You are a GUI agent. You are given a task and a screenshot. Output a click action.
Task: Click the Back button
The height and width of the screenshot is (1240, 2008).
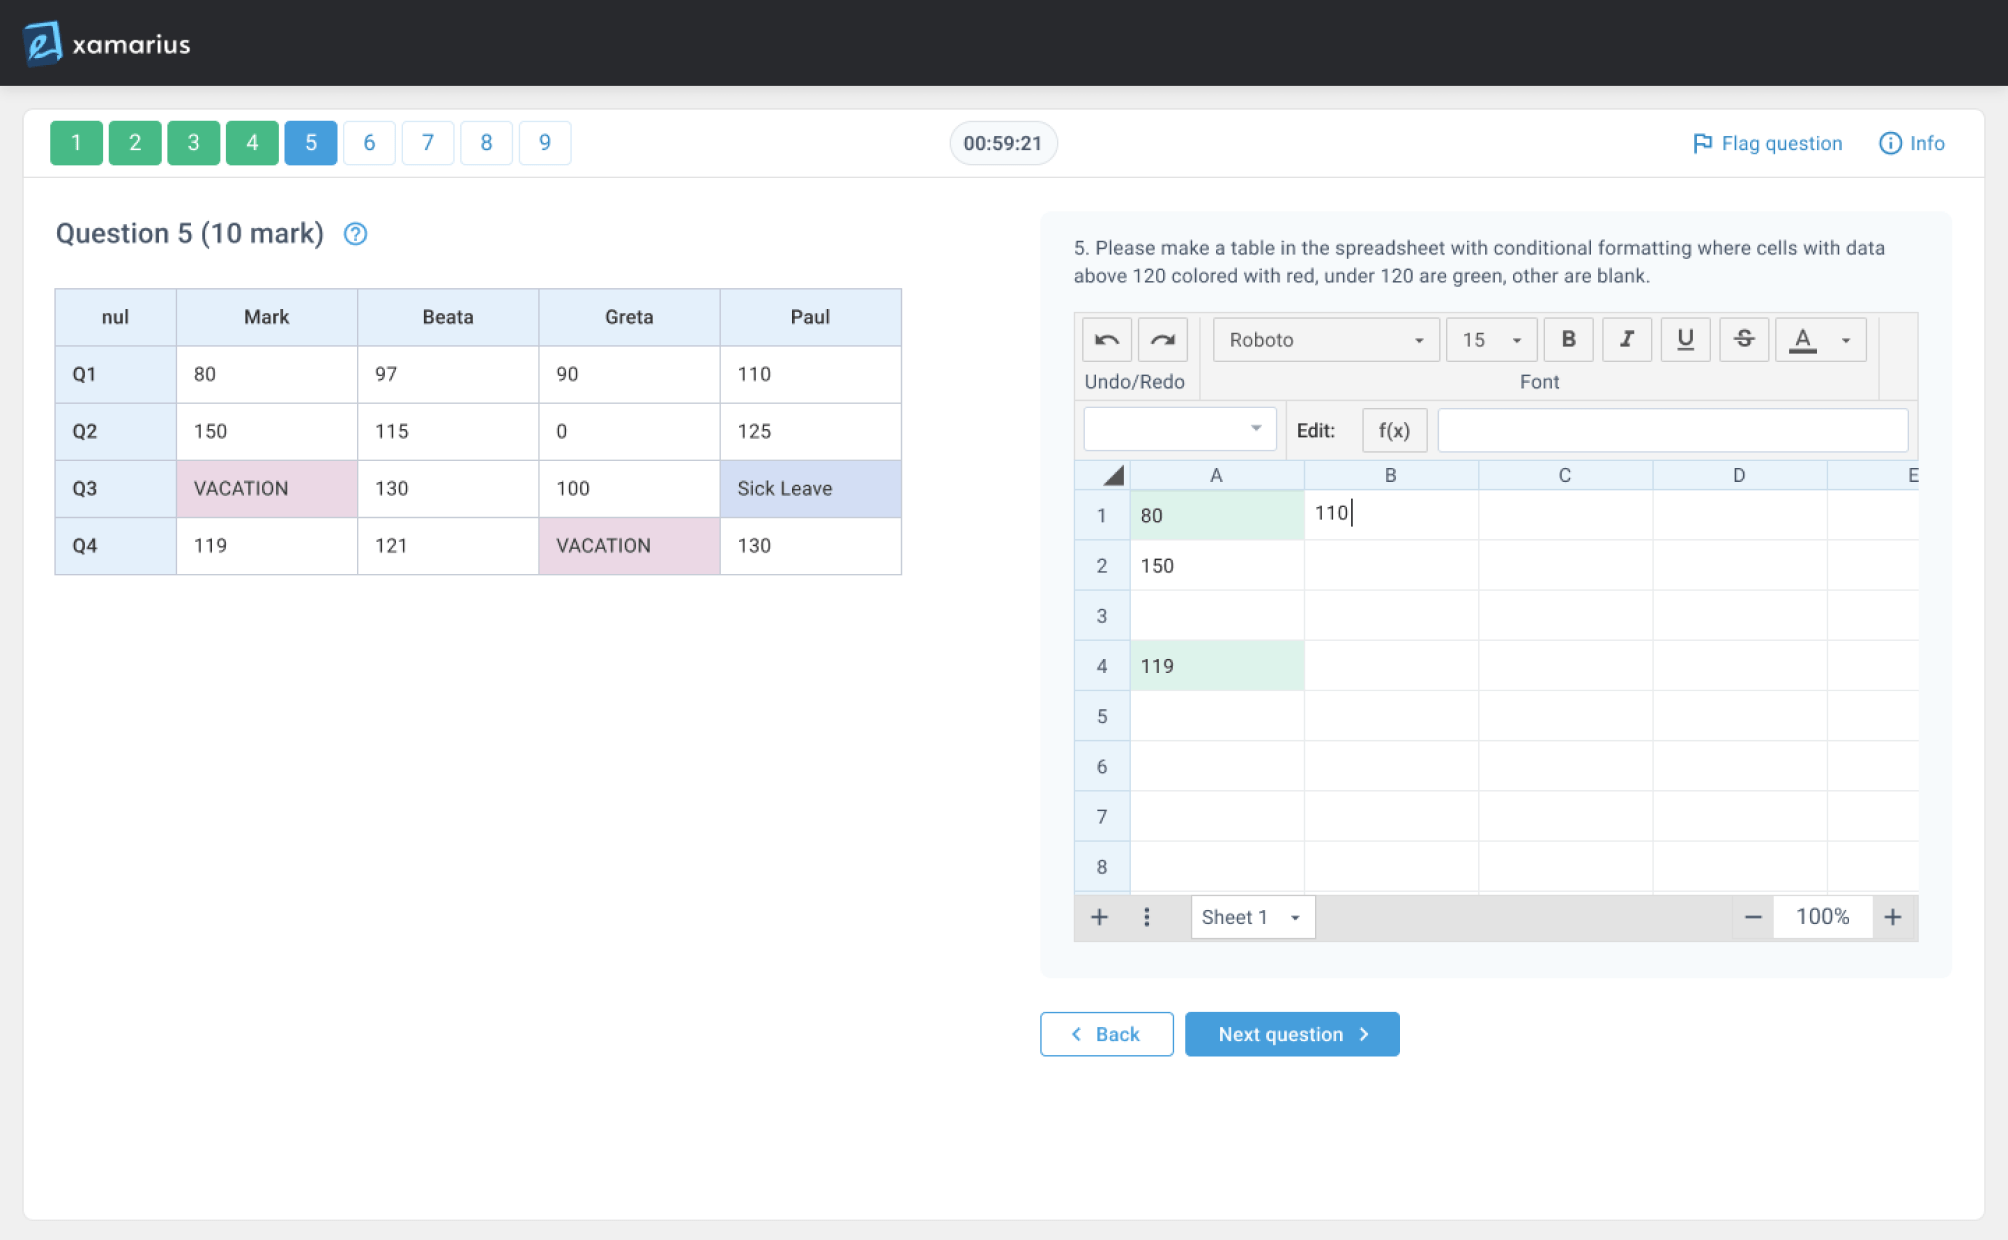pos(1106,1034)
